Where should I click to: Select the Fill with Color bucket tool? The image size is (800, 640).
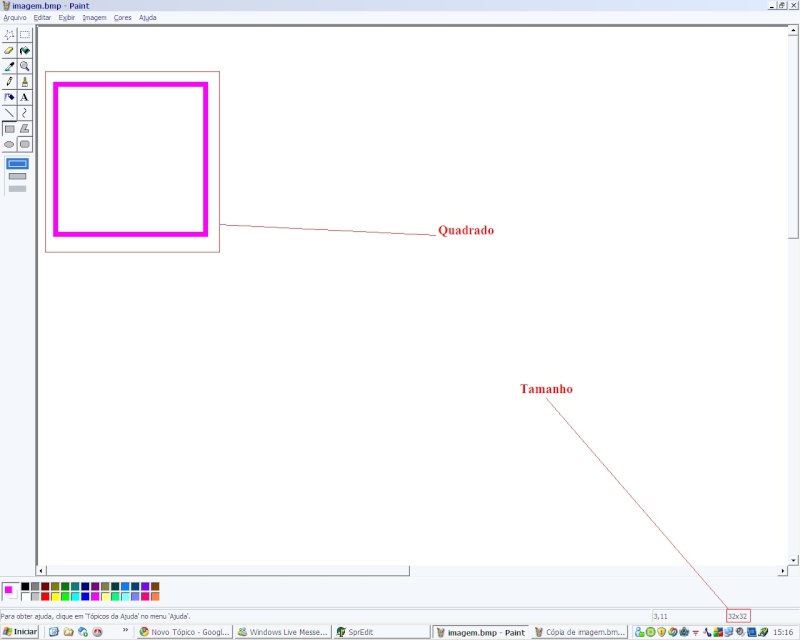25,50
